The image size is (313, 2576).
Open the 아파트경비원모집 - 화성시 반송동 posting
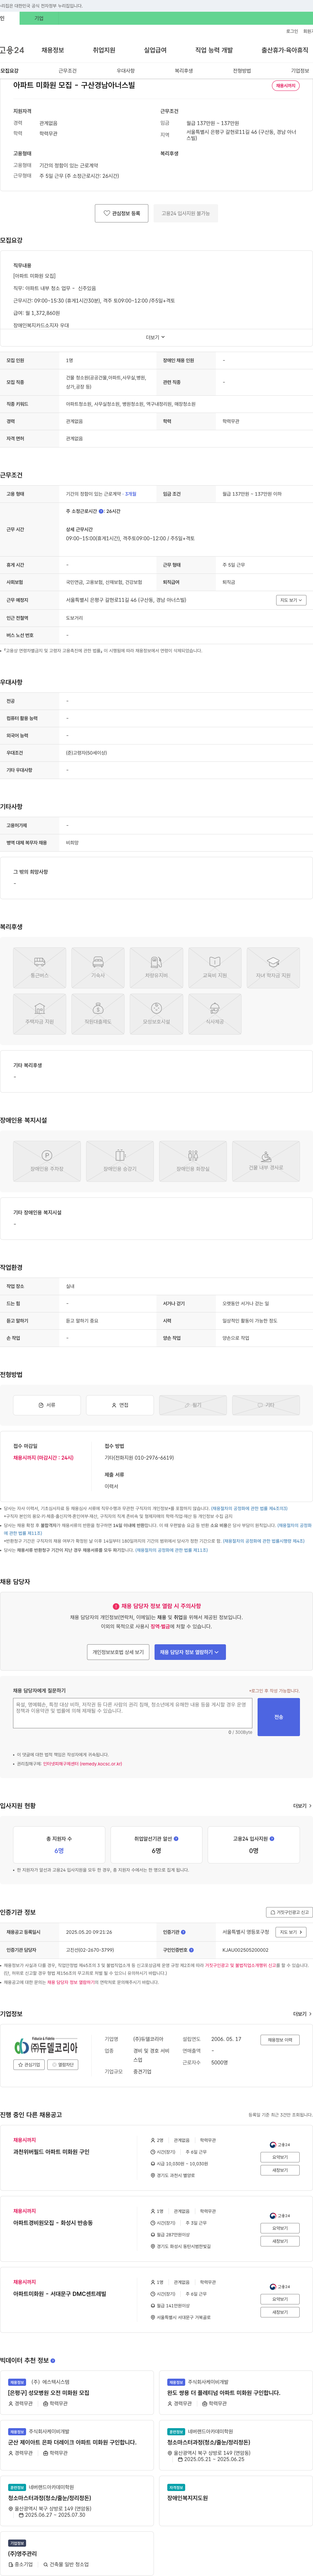coord(53,2223)
